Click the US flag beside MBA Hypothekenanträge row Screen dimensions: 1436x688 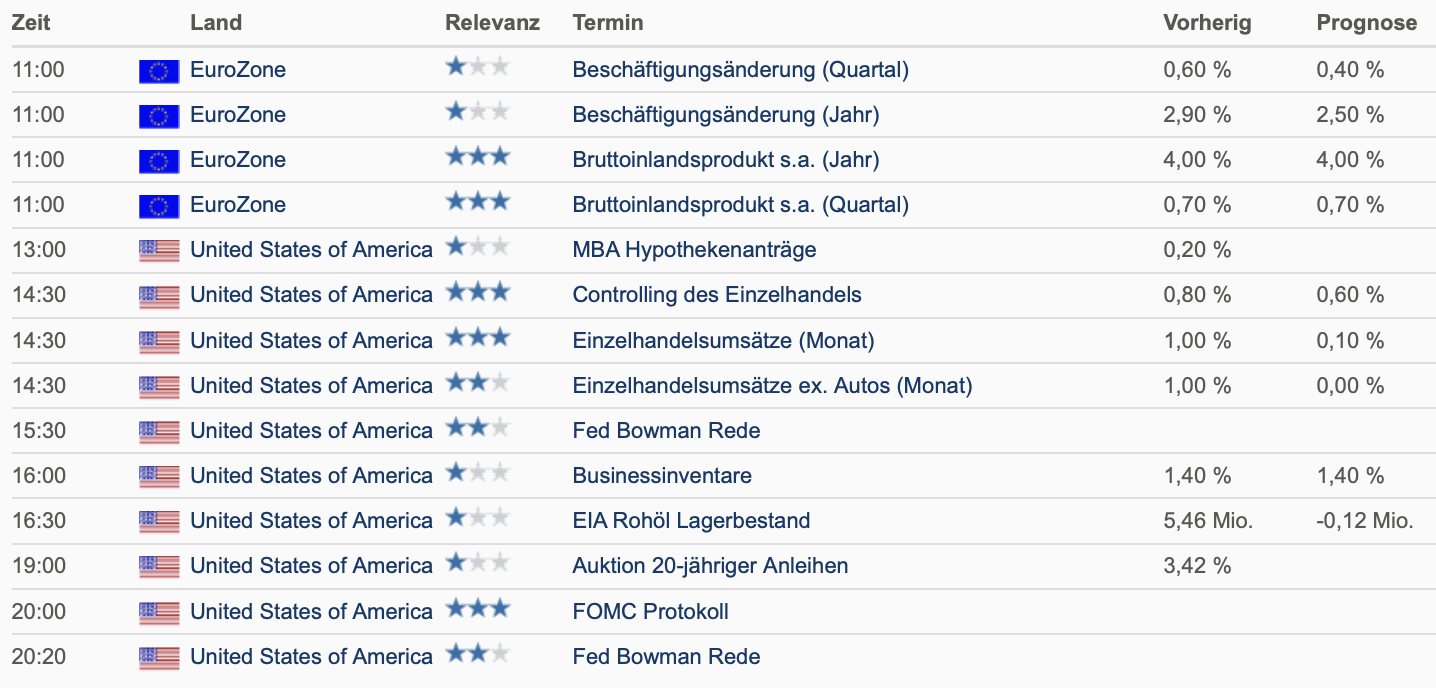pyautogui.click(x=159, y=251)
